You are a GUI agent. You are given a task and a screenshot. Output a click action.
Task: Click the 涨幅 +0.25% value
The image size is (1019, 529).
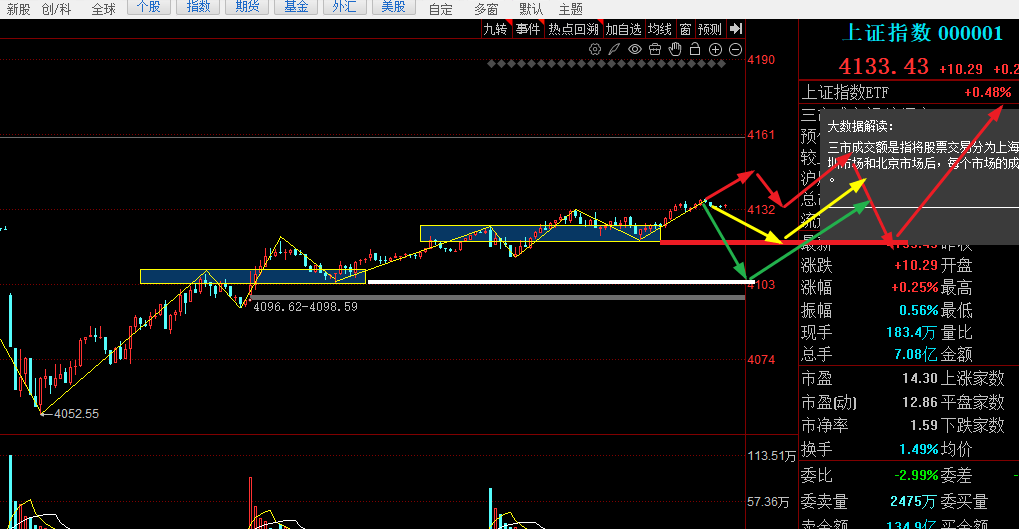pos(914,287)
